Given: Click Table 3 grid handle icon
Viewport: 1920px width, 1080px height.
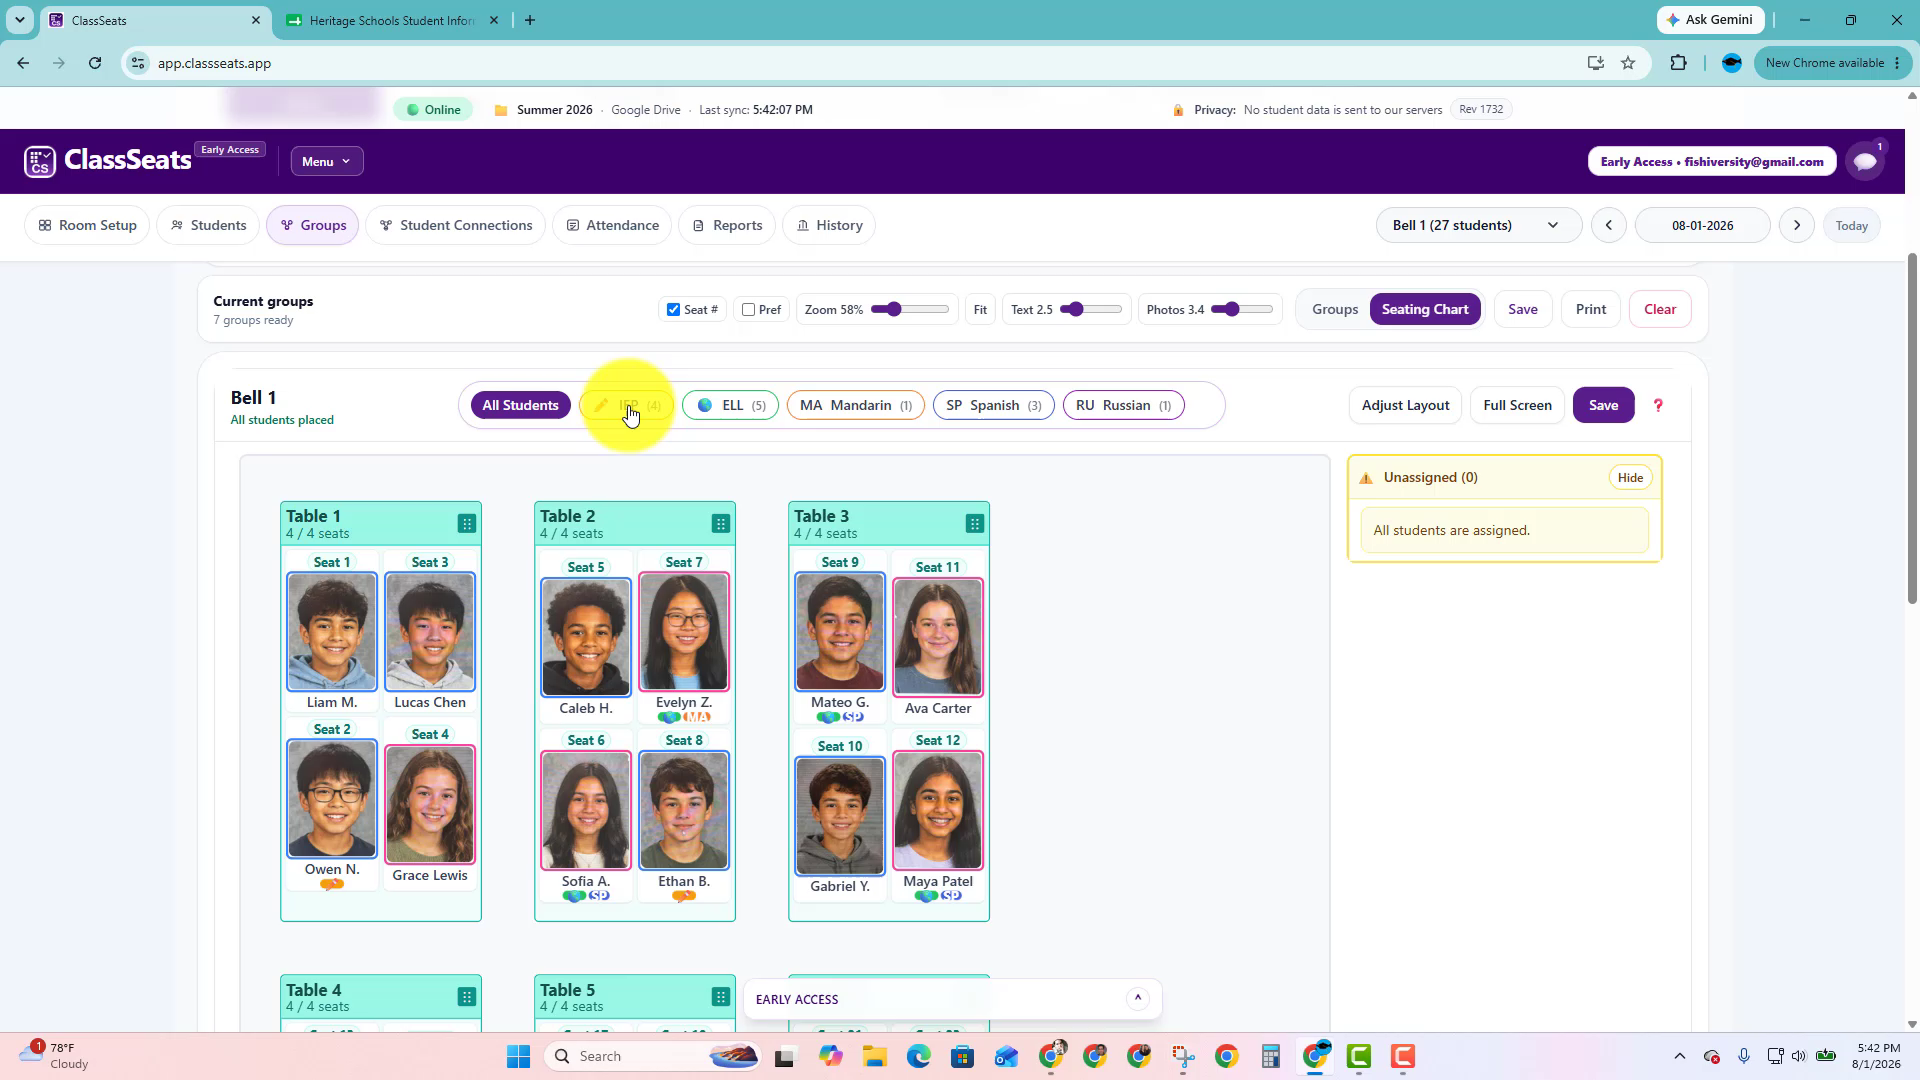Looking at the screenshot, I should 975,523.
